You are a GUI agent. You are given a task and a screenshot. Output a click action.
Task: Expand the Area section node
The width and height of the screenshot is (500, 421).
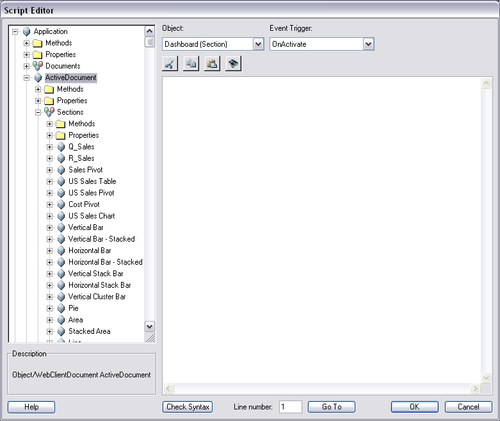point(50,320)
